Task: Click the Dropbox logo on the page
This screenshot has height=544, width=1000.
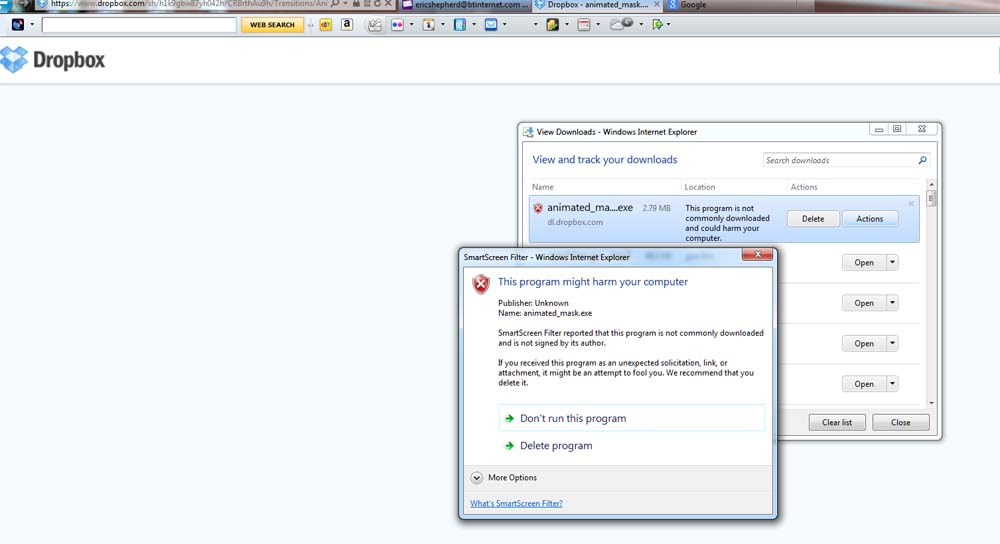Action: [x=52, y=59]
